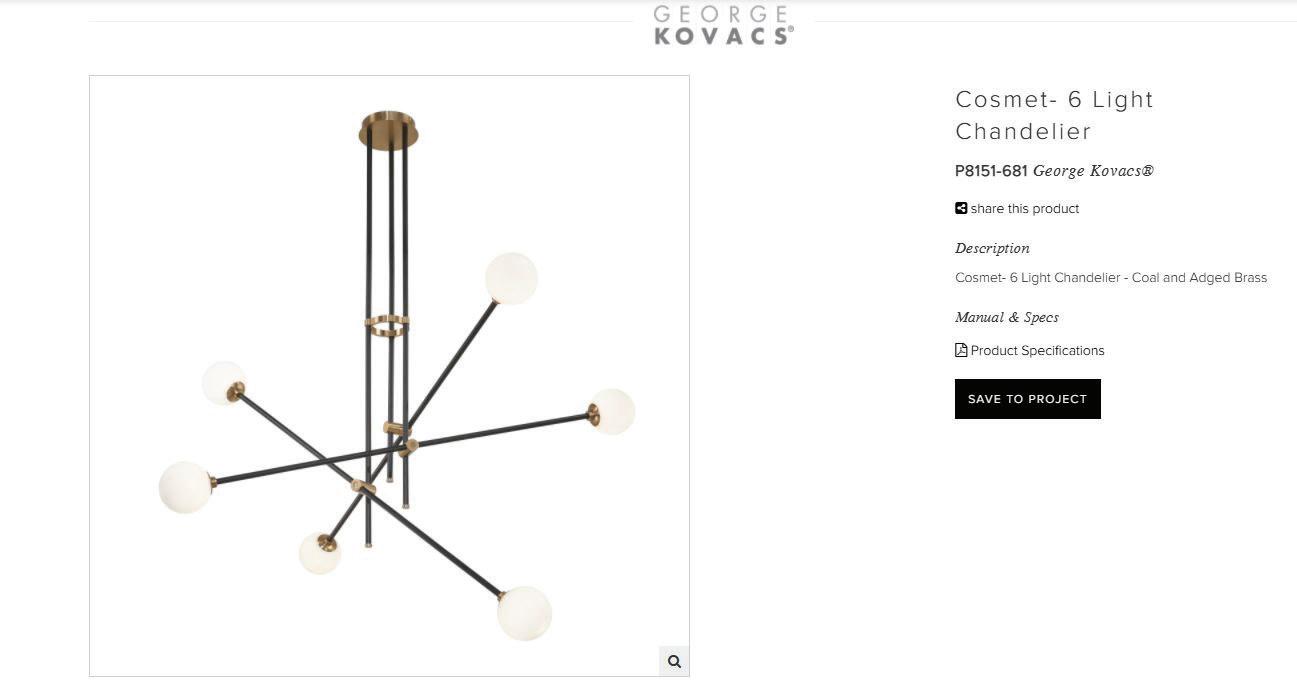Click the share icon beside share this product
The width and height of the screenshot is (1297, 696).
coord(961,209)
